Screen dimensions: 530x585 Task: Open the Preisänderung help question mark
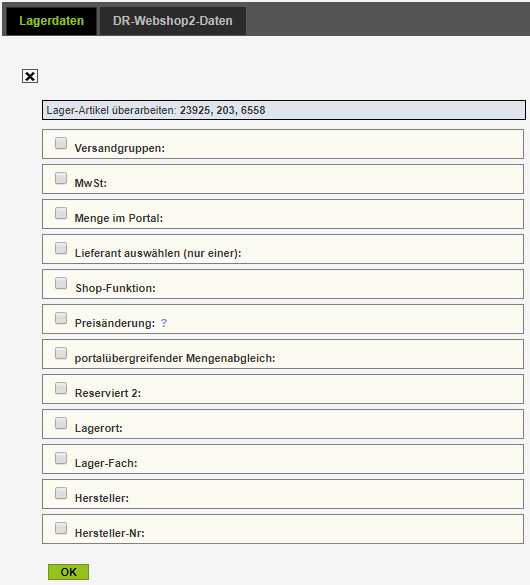pyautogui.click(x=164, y=323)
